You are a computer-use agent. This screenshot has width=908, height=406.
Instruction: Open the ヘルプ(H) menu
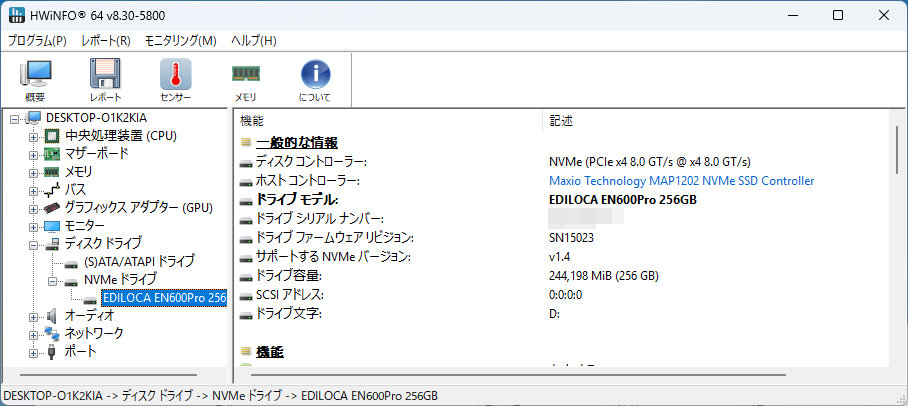[x=254, y=41]
